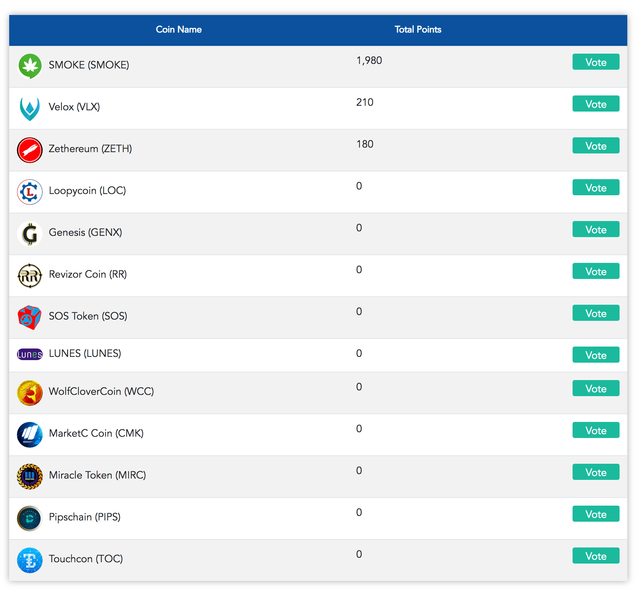The width and height of the screenshot is (640, 592).
Task: Vote for MarketC Coin (CMK)
Action: [x=596, y=430]
